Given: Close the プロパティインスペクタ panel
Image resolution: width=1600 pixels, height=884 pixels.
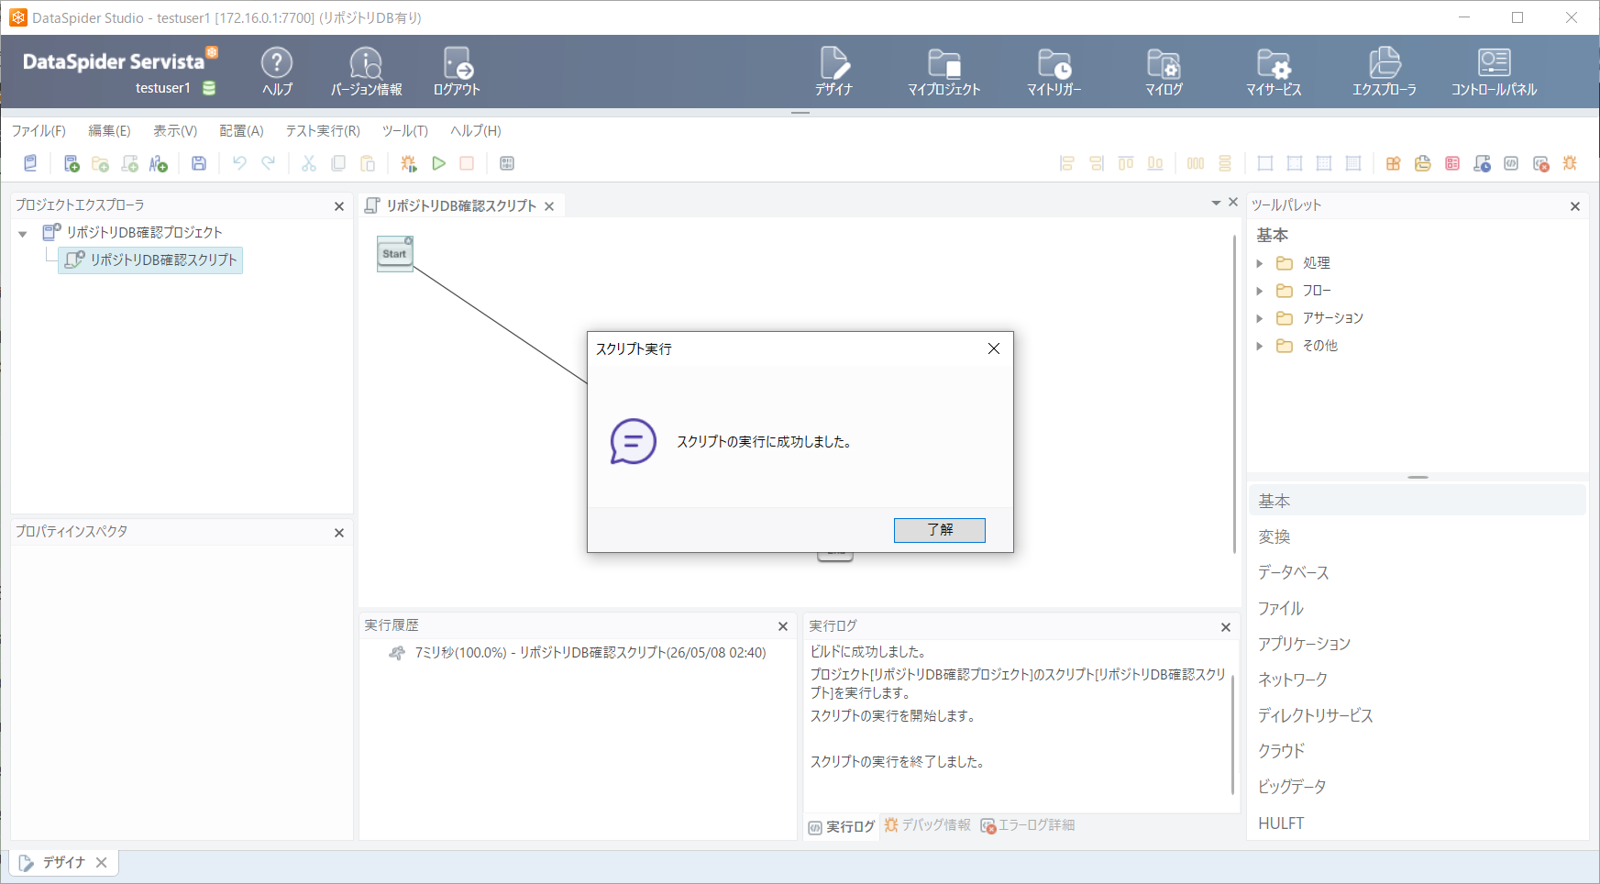Looking at the screenshot, I should 339,533.
